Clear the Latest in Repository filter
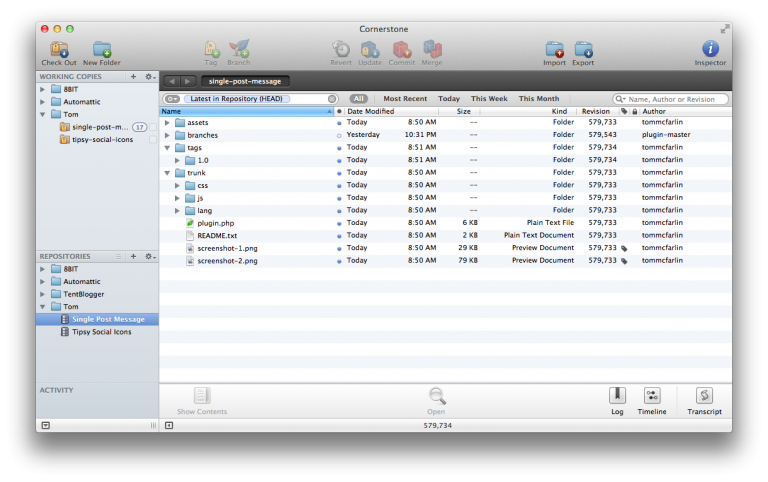This screenshot has height=482, width=768. tap(332, 99)
